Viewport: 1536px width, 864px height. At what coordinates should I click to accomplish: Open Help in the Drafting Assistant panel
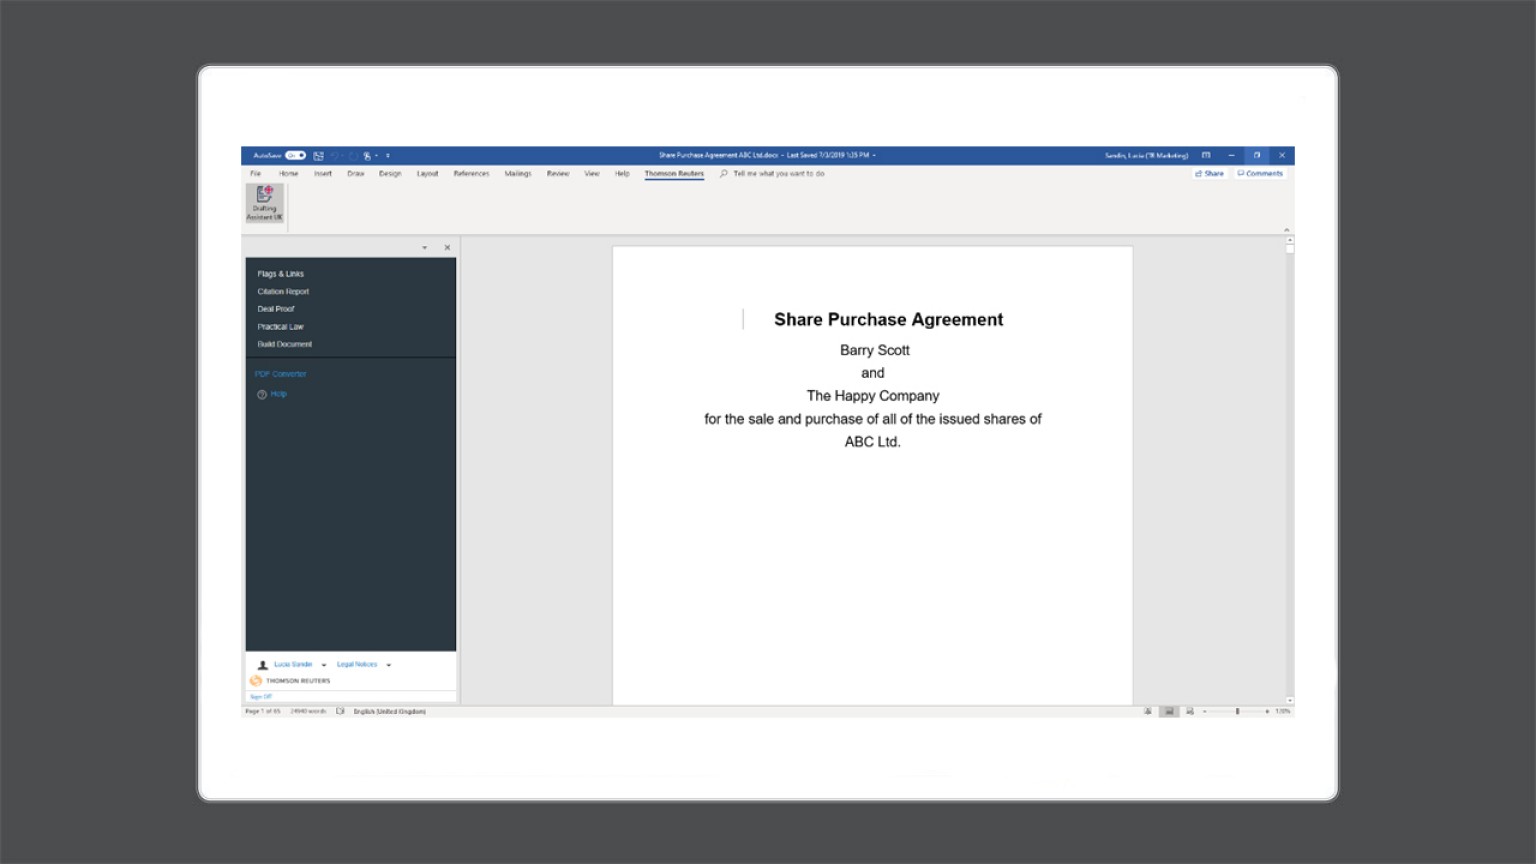click(276, 393)
